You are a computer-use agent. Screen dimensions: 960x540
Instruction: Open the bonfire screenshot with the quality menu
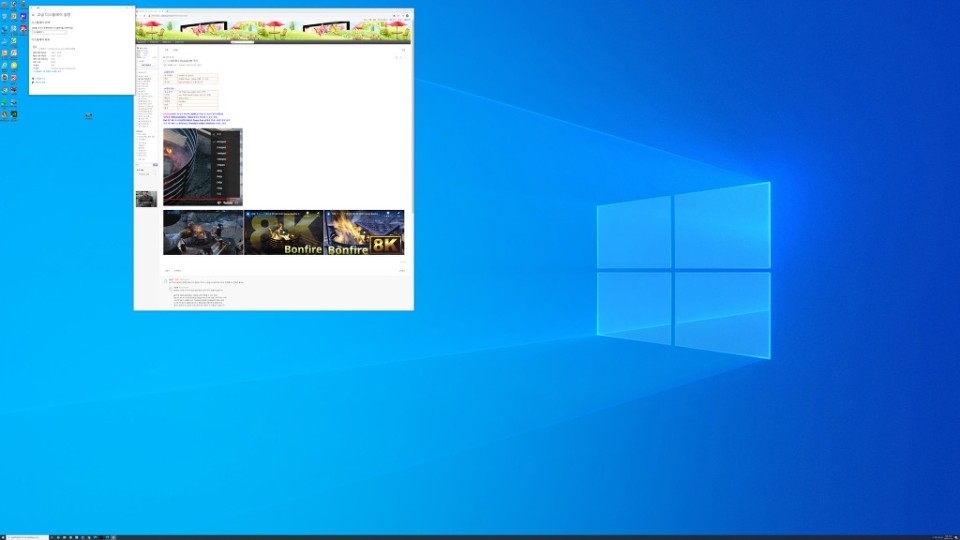click(x=203, y=167)
